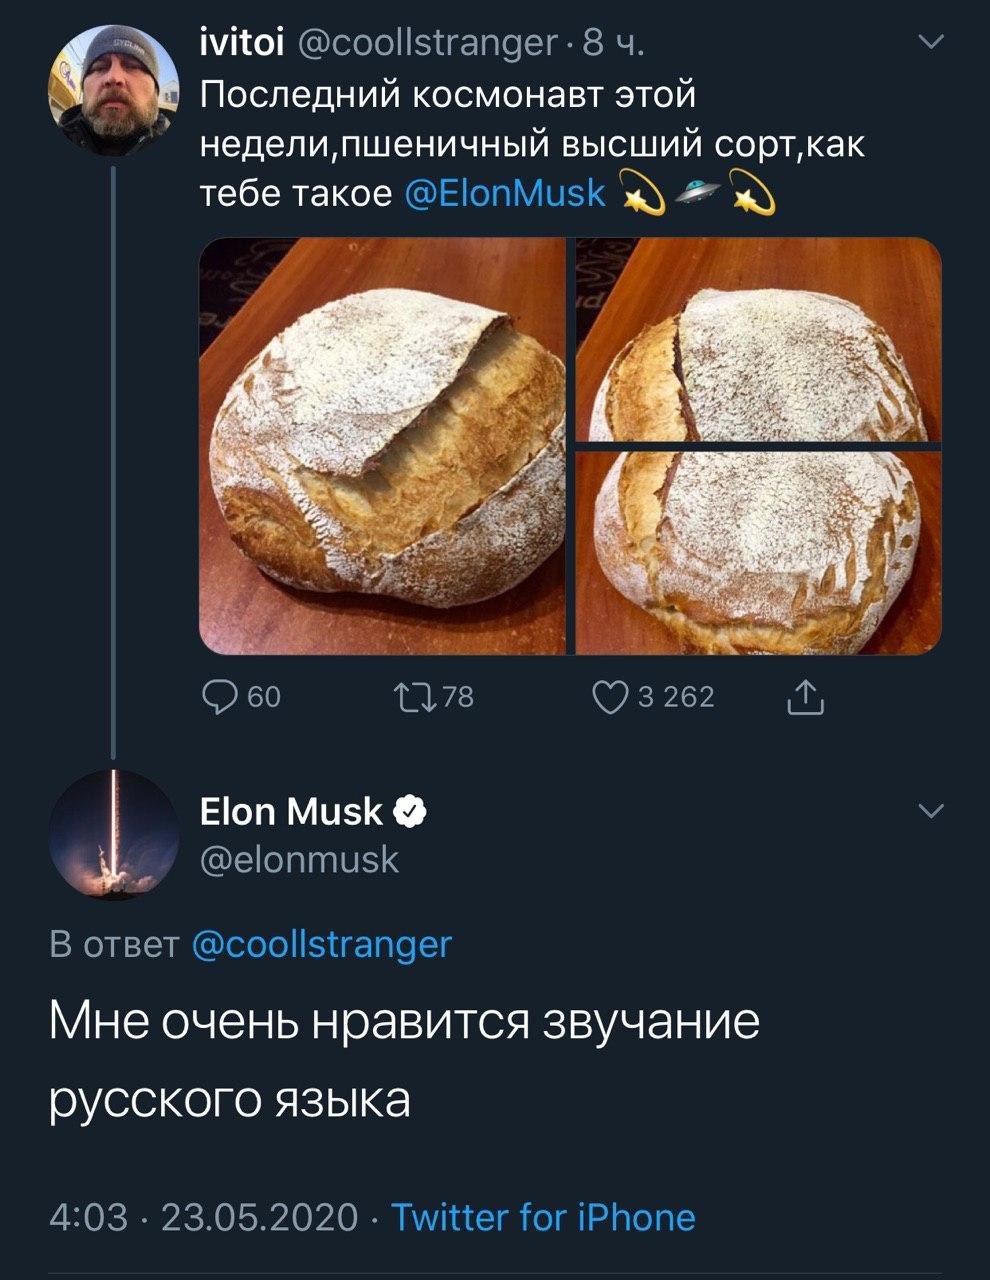
Task: Open ivitoi's profile avatar
Action: 113,90
